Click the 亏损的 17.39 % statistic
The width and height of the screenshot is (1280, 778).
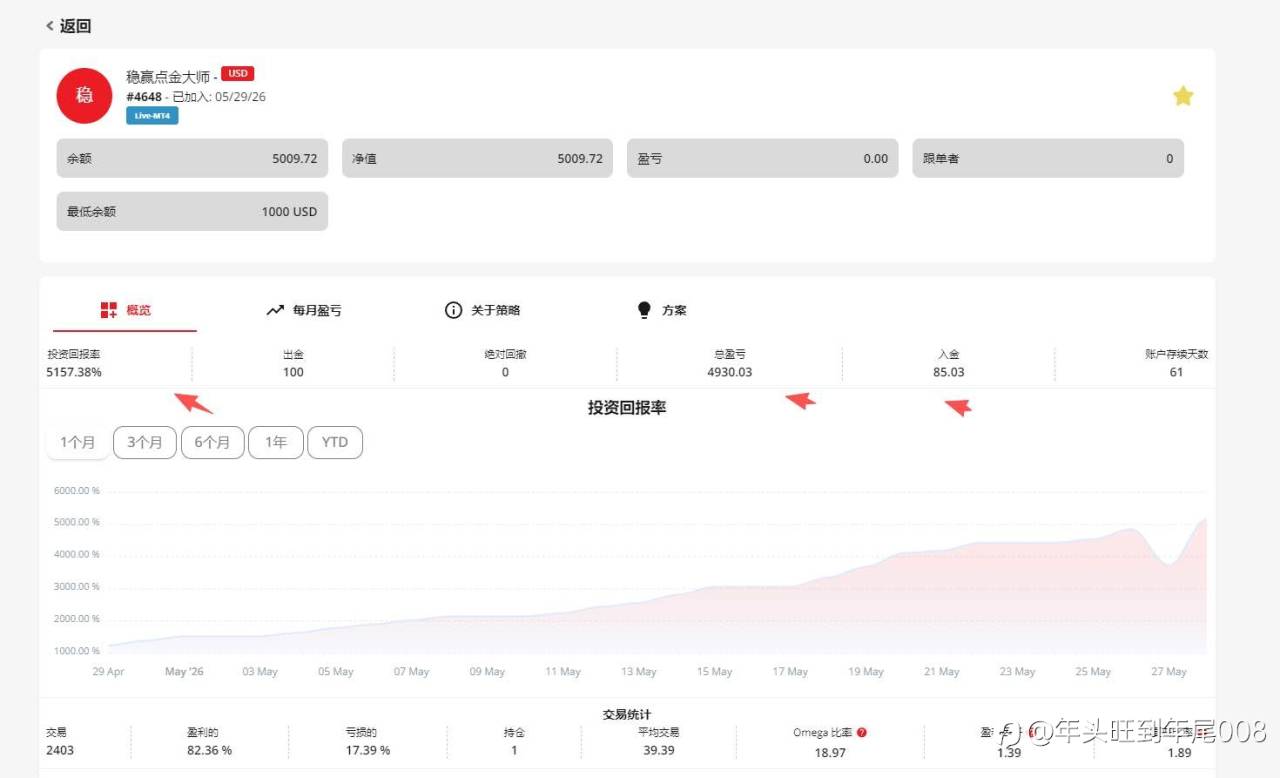point(367,741)
